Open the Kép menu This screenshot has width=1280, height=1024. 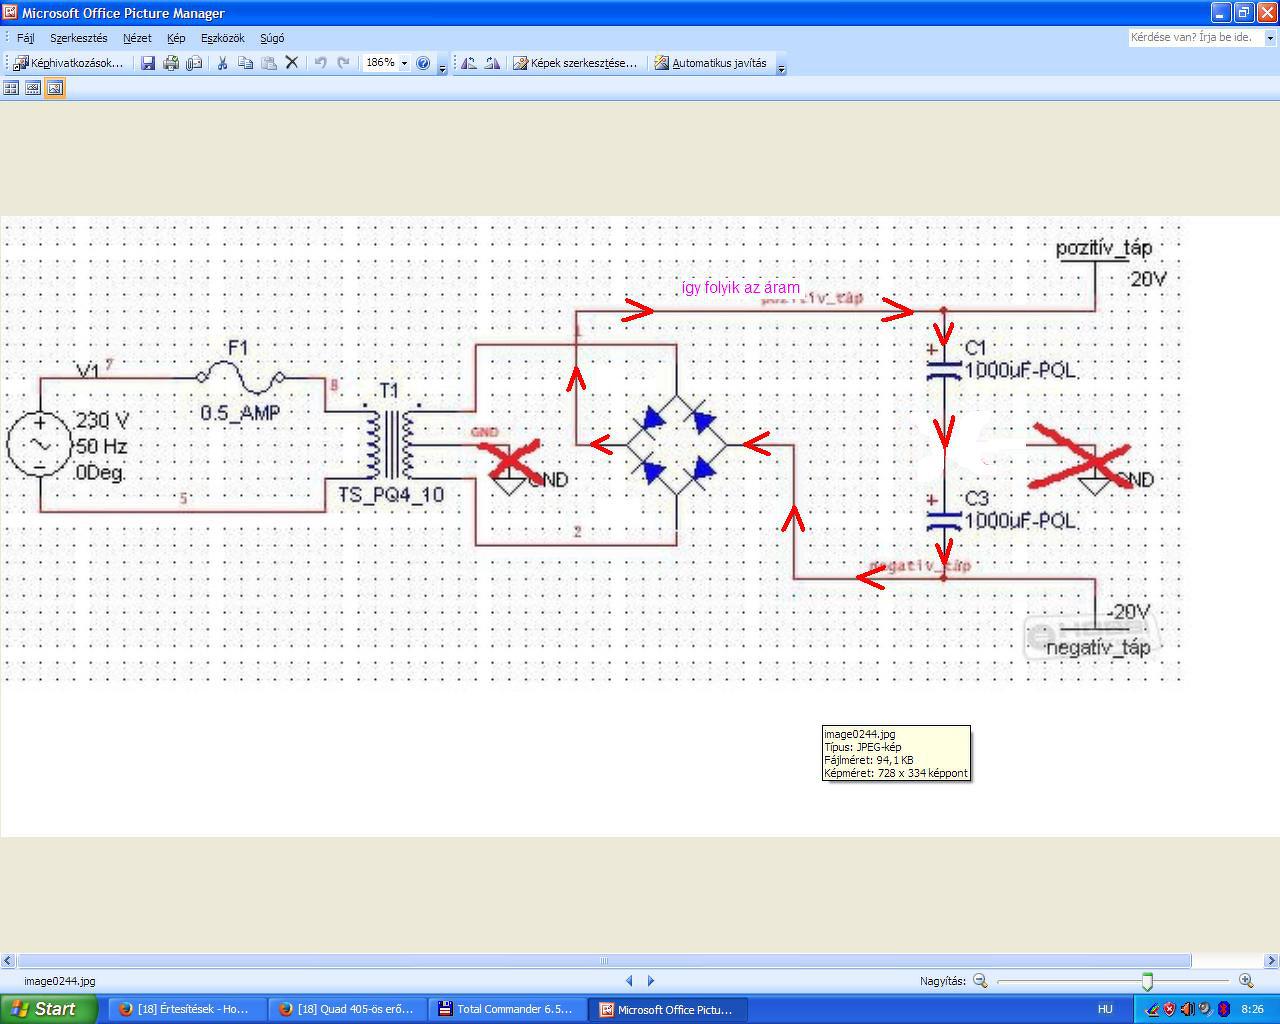pos(176,38)
